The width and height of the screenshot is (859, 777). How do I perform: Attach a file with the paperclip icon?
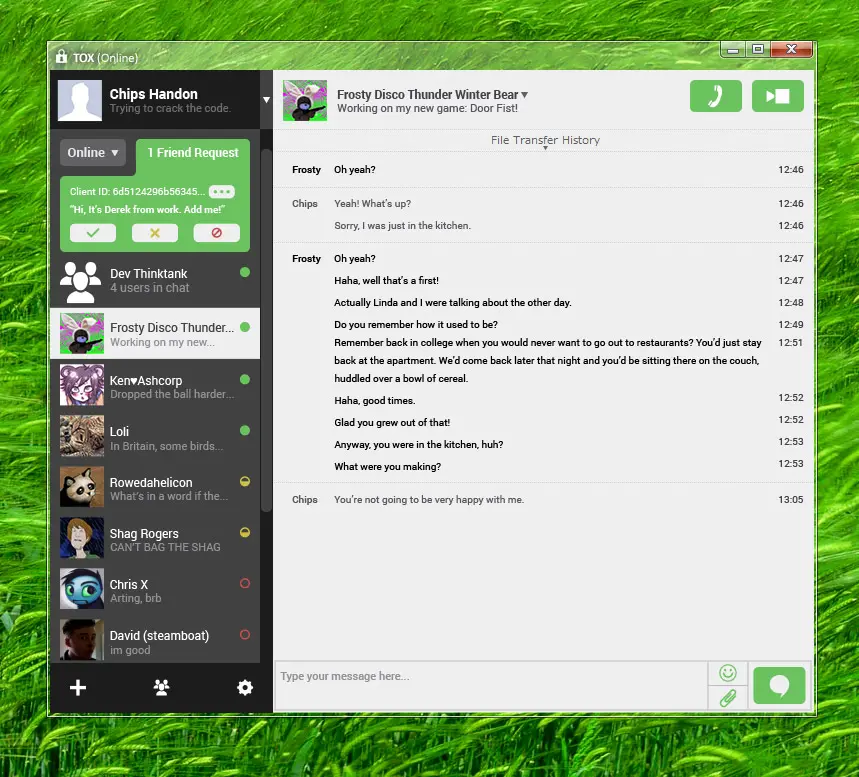click(728, 698)
